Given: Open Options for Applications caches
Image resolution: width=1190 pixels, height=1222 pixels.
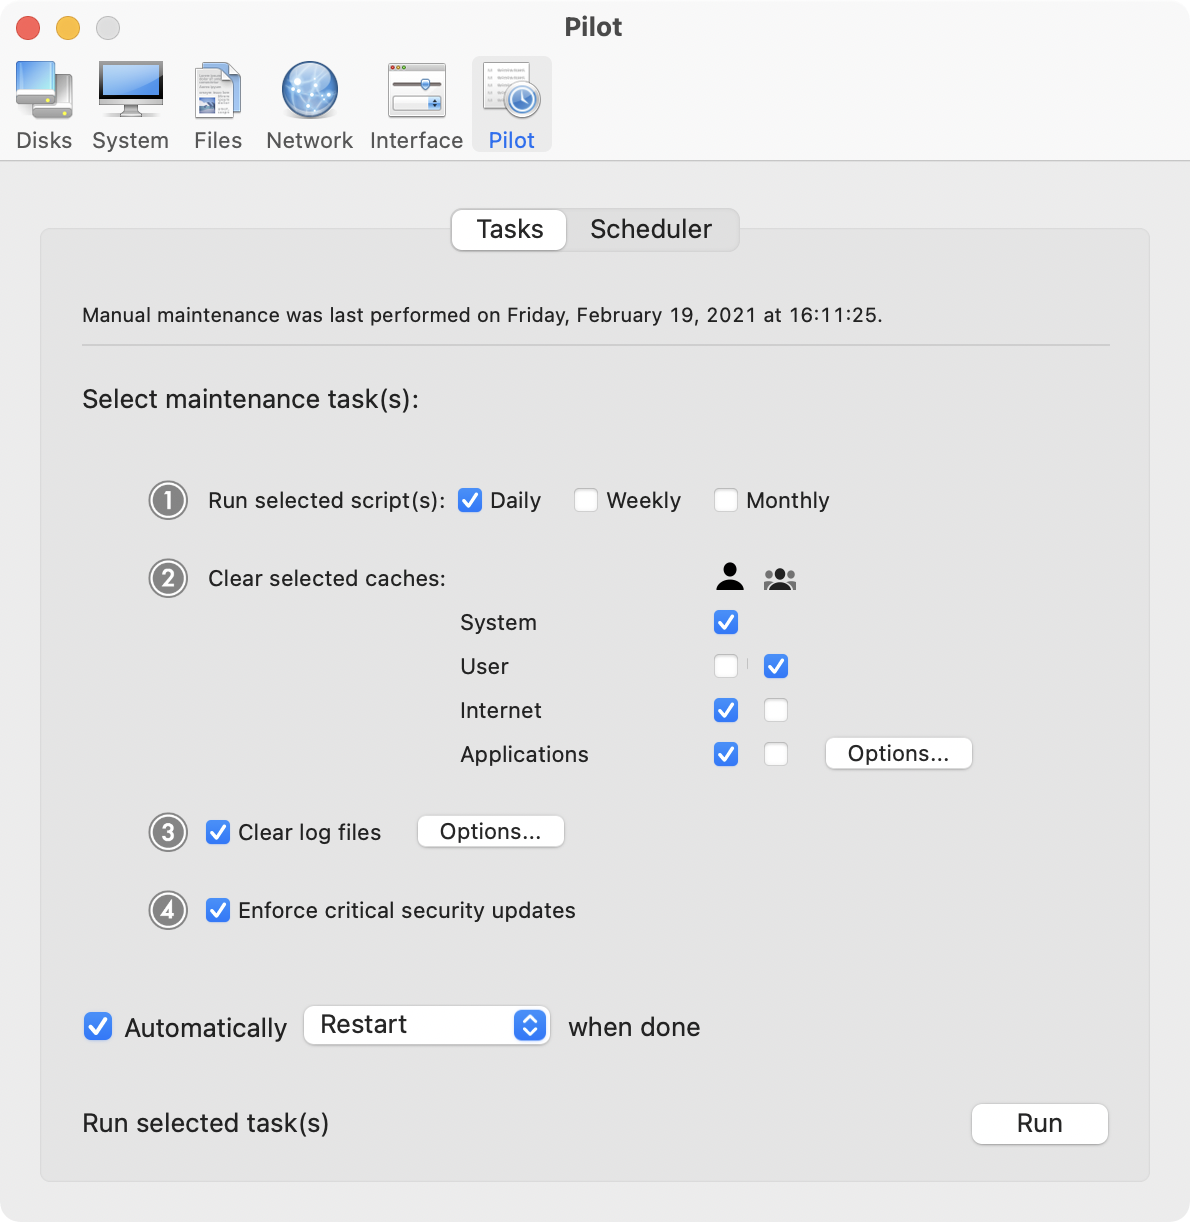Looking at the screenshot, I should (898, 753).
